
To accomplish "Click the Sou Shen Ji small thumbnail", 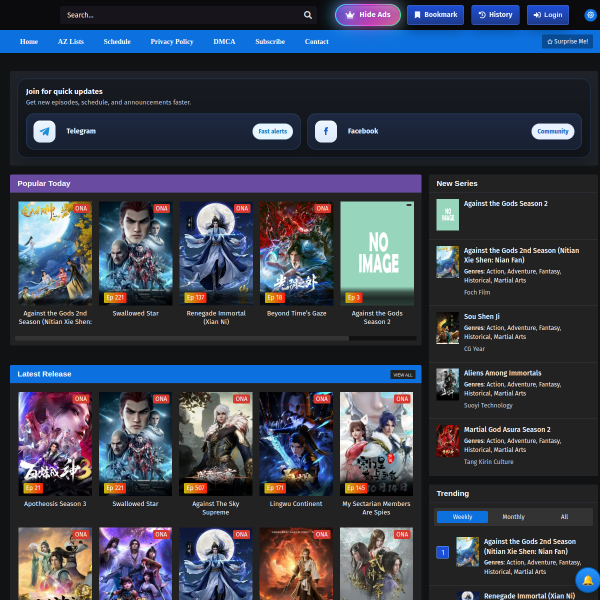I will pyautogui.click(x=448, y=328).
